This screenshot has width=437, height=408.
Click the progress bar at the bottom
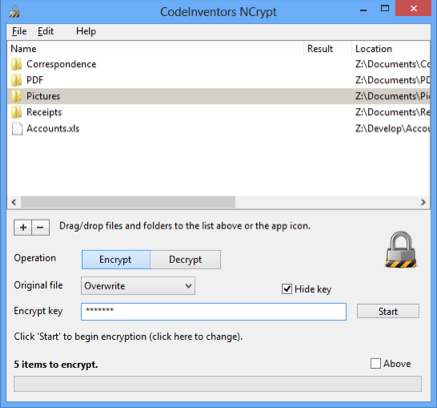[218, 384]
